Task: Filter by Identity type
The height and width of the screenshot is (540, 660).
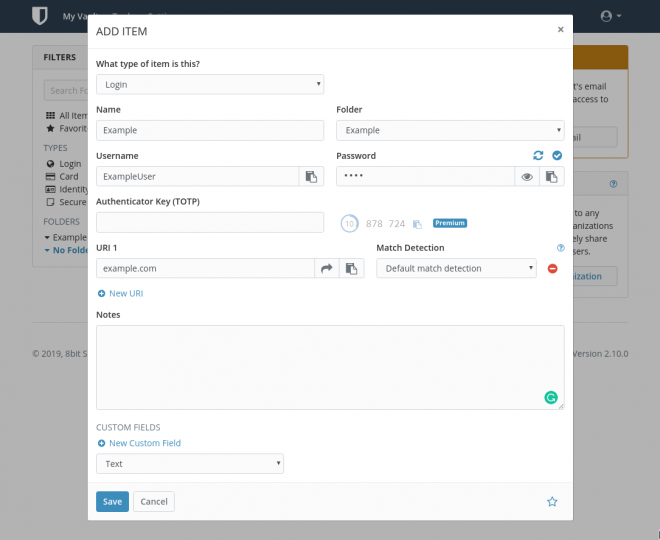Action: click(x=67, y=189)
